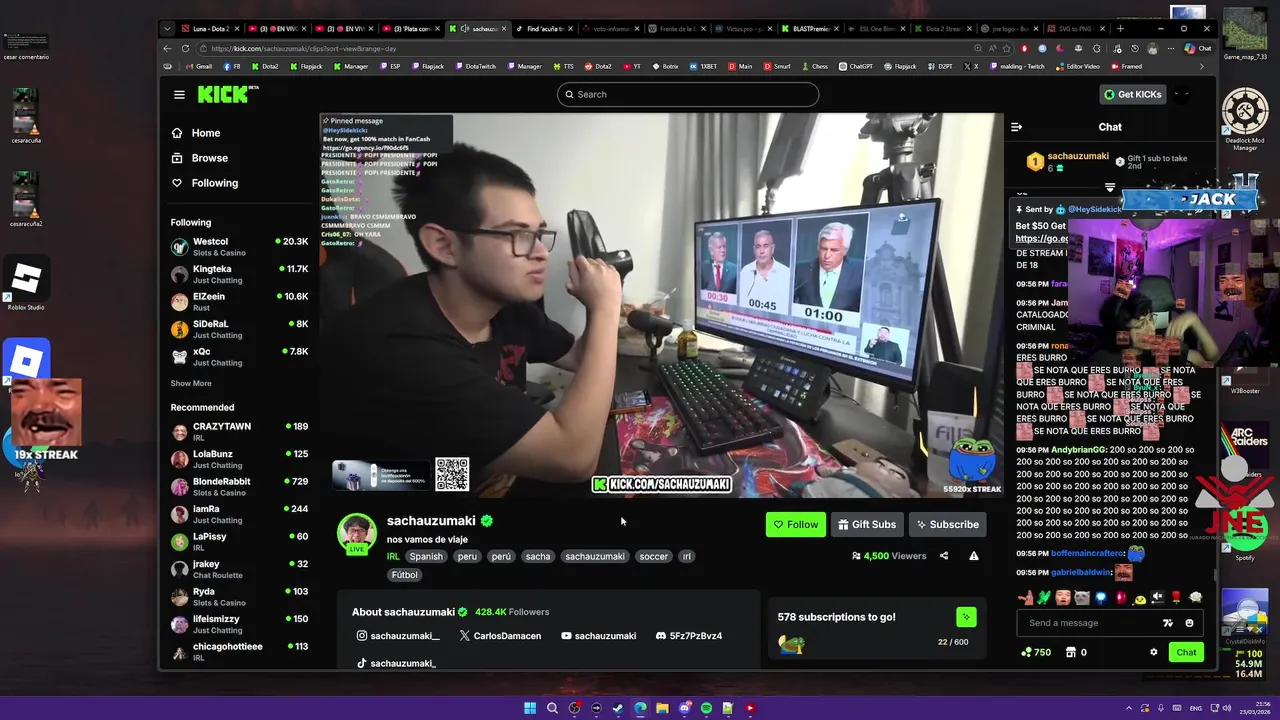Image resolution: width=1280 pixels, height=720 pixels.
Task: Open ElZeein channel in sidebar
Action: pos(239,302)
